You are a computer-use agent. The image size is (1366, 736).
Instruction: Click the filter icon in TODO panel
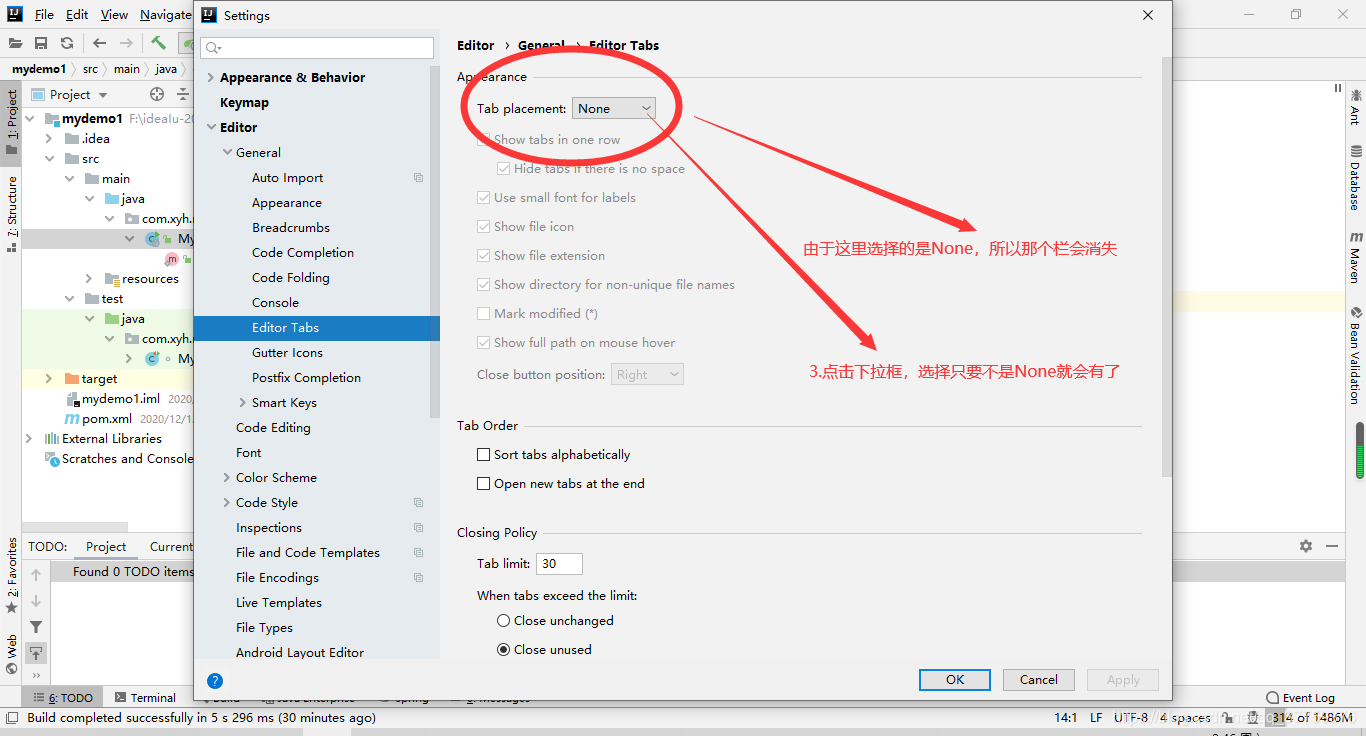36,627
